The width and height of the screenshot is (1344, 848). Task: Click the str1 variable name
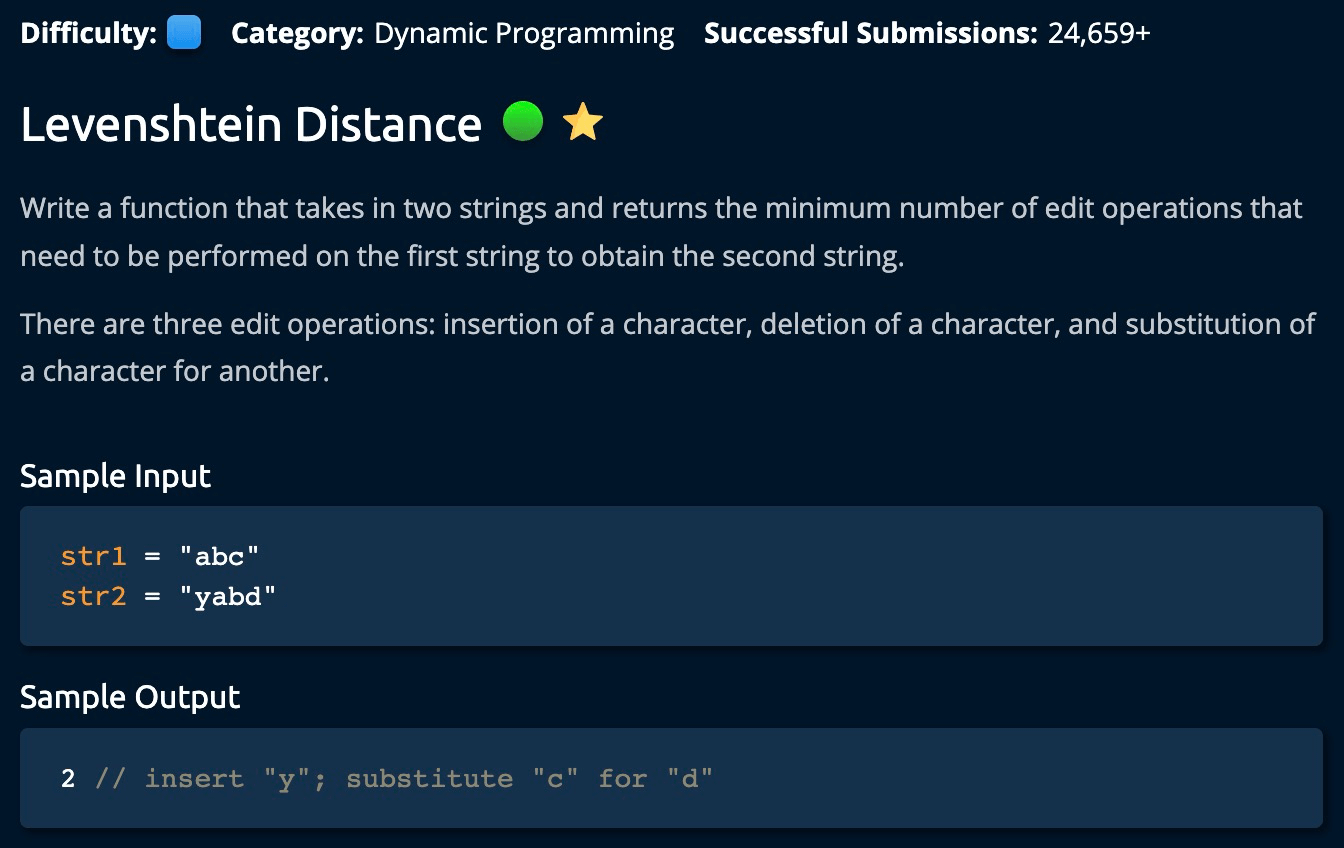tap(93, 556)
